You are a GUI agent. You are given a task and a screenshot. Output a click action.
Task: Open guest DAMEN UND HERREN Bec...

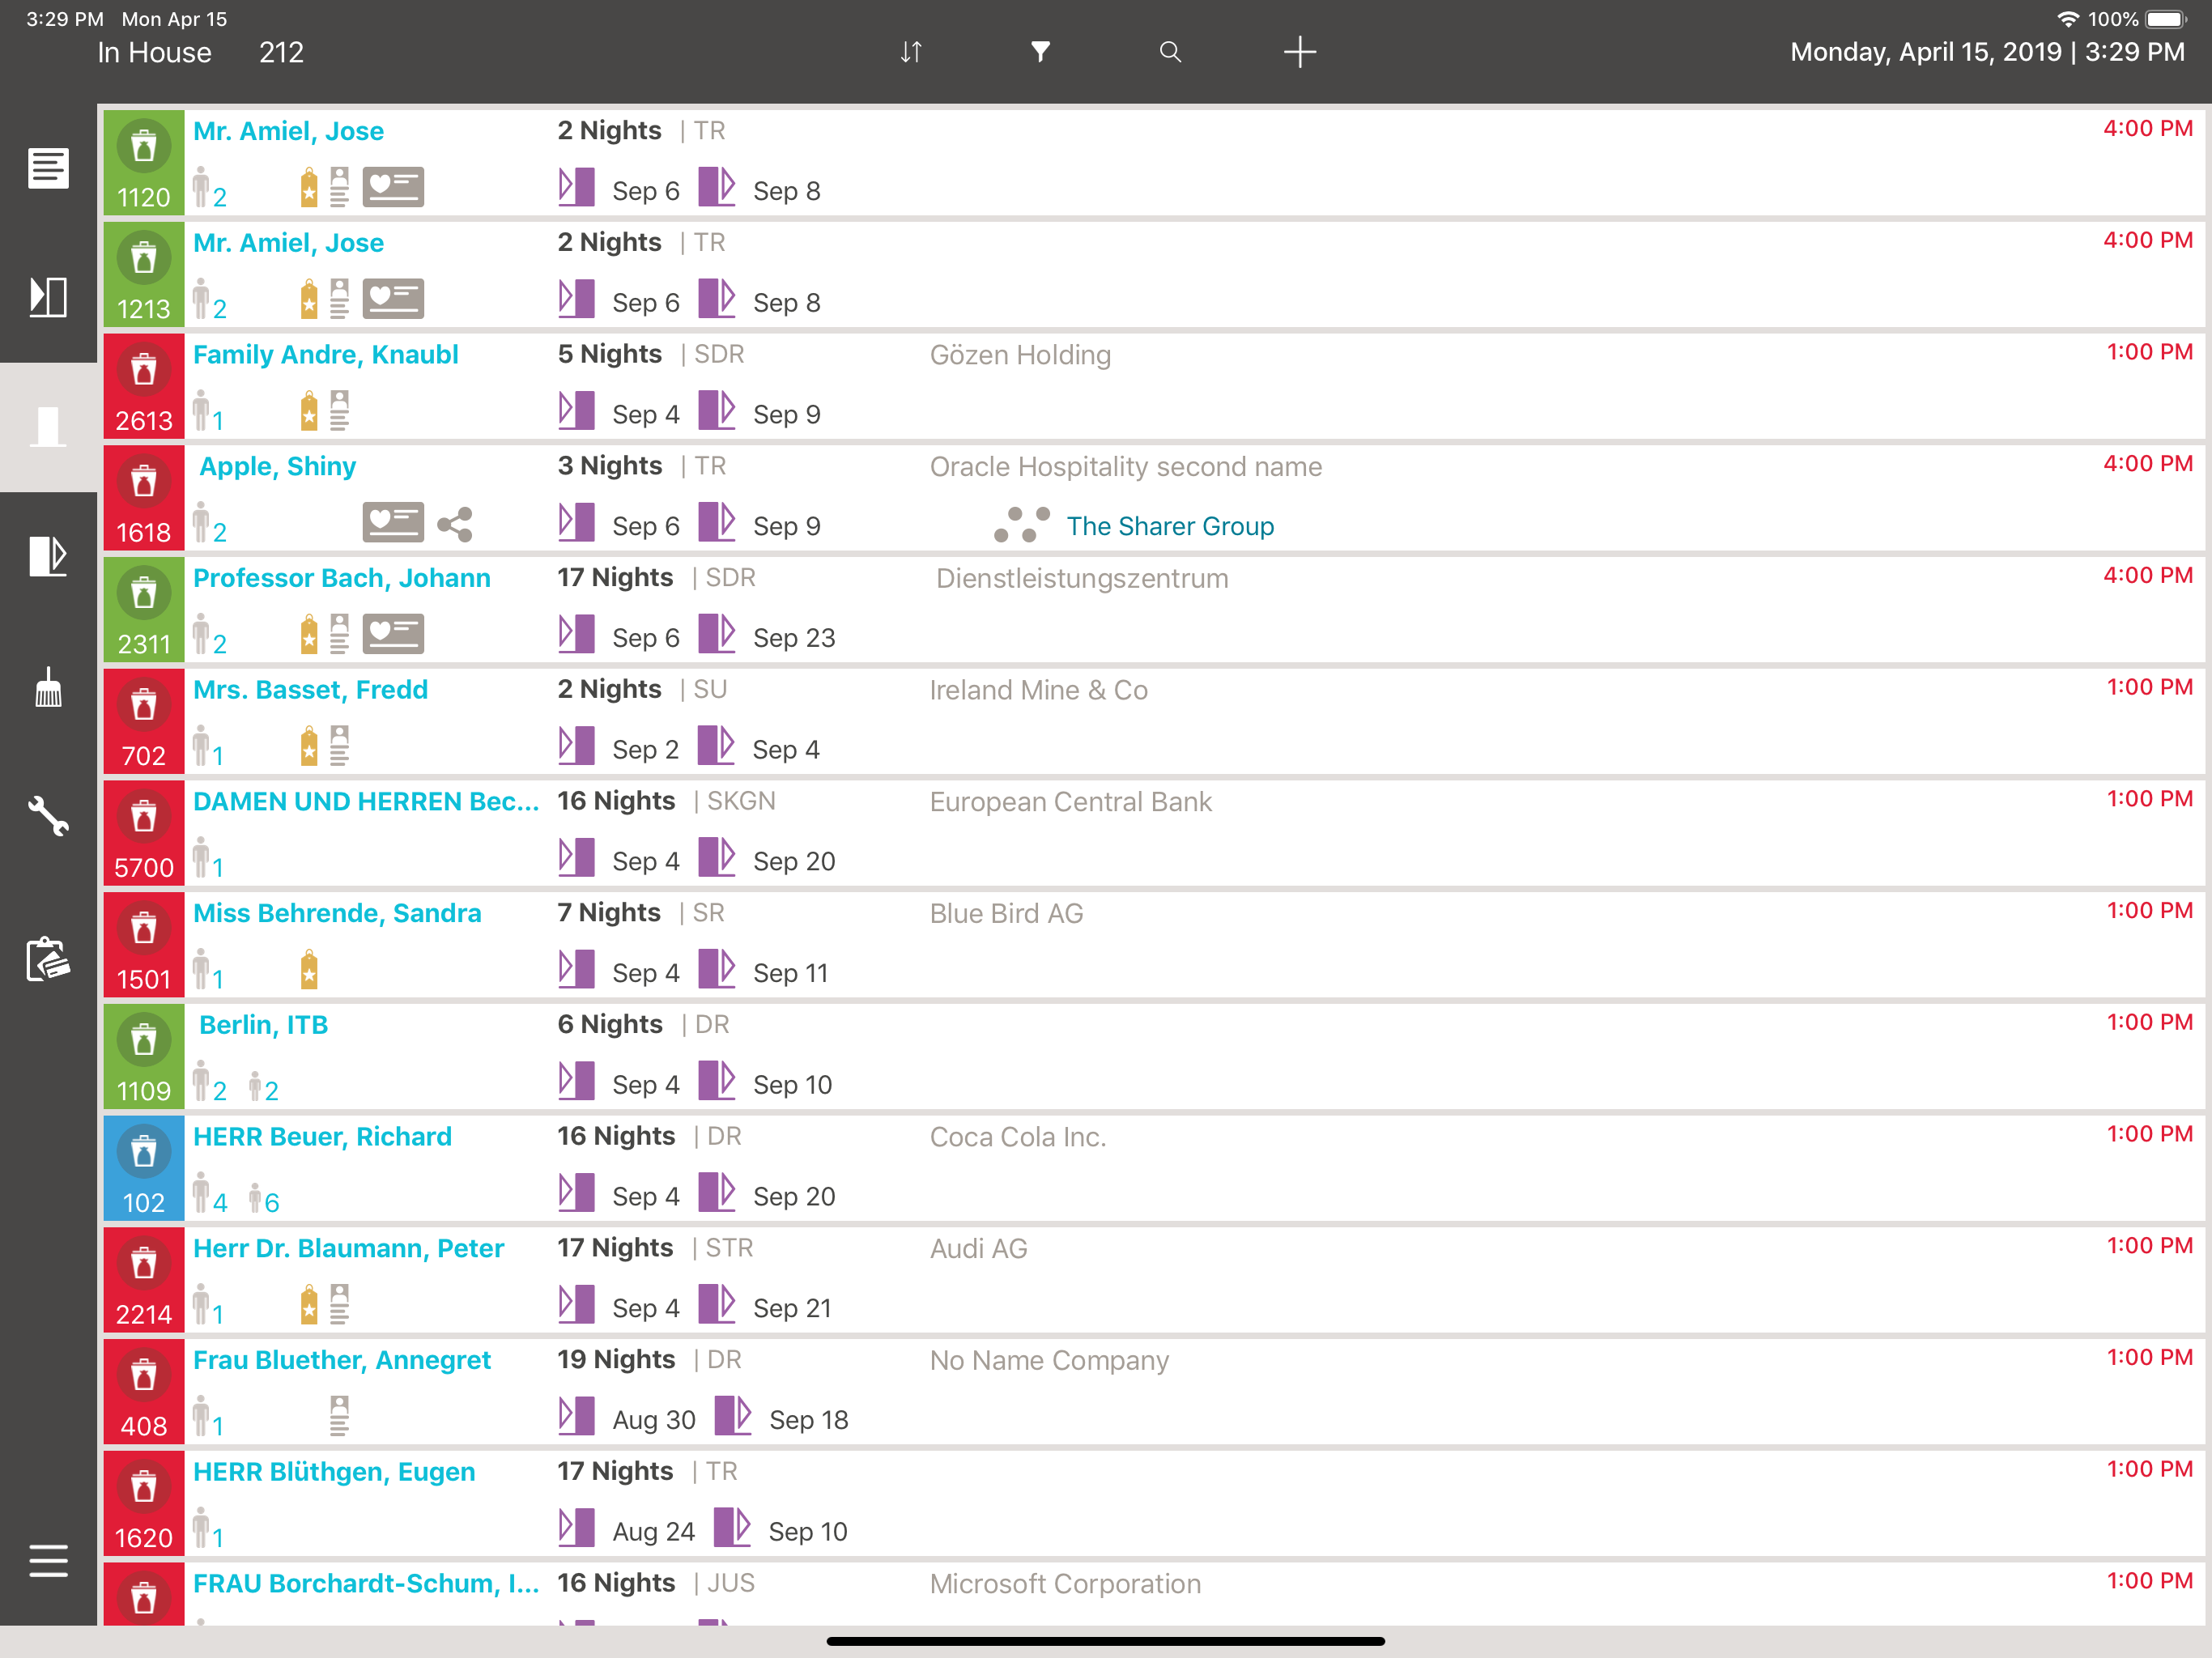(x=366, y=802)
